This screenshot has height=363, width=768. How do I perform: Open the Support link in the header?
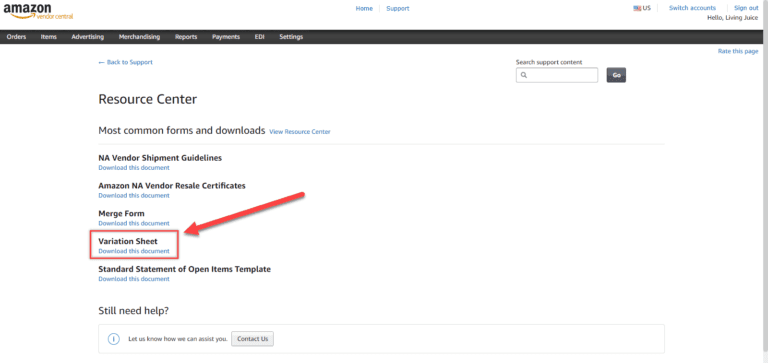click(x=398, y=8)
